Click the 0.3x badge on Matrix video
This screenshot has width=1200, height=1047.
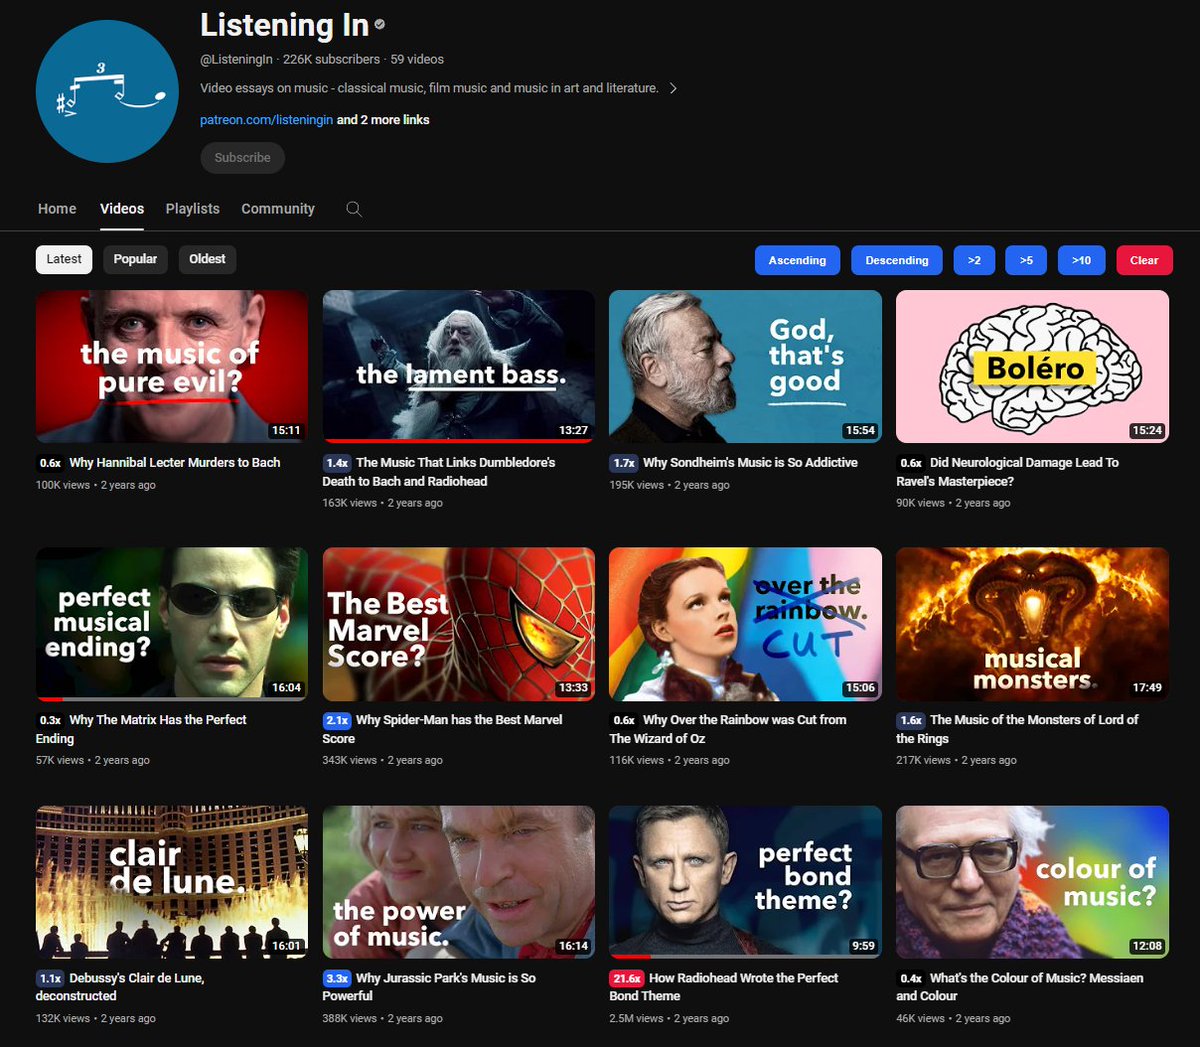coord(50,720)
